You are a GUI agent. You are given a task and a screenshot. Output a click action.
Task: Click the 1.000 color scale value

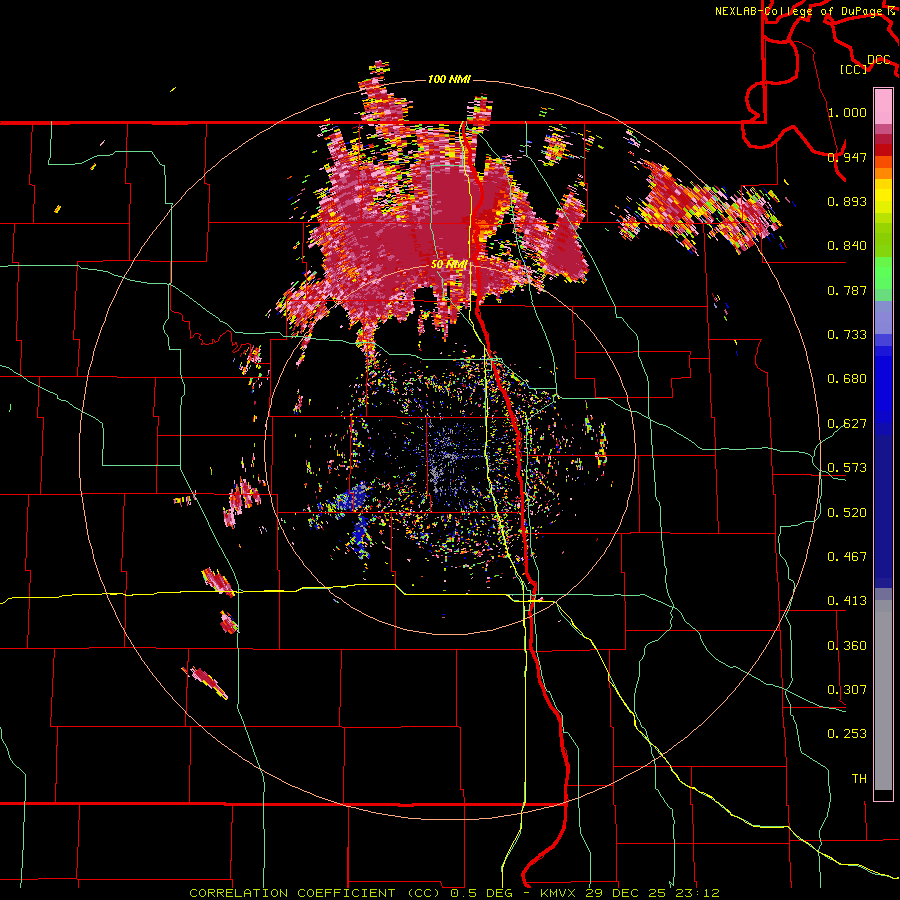(x=847, y=112)
